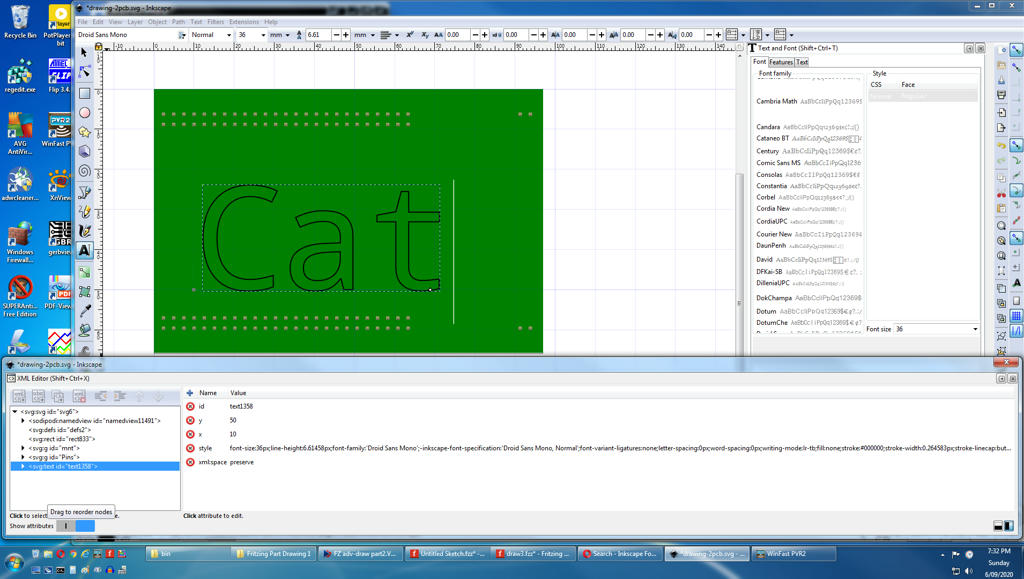Viewport: 1024px width, 579px height.
Task: Open the Path menu
Action: tap(178, 22)
